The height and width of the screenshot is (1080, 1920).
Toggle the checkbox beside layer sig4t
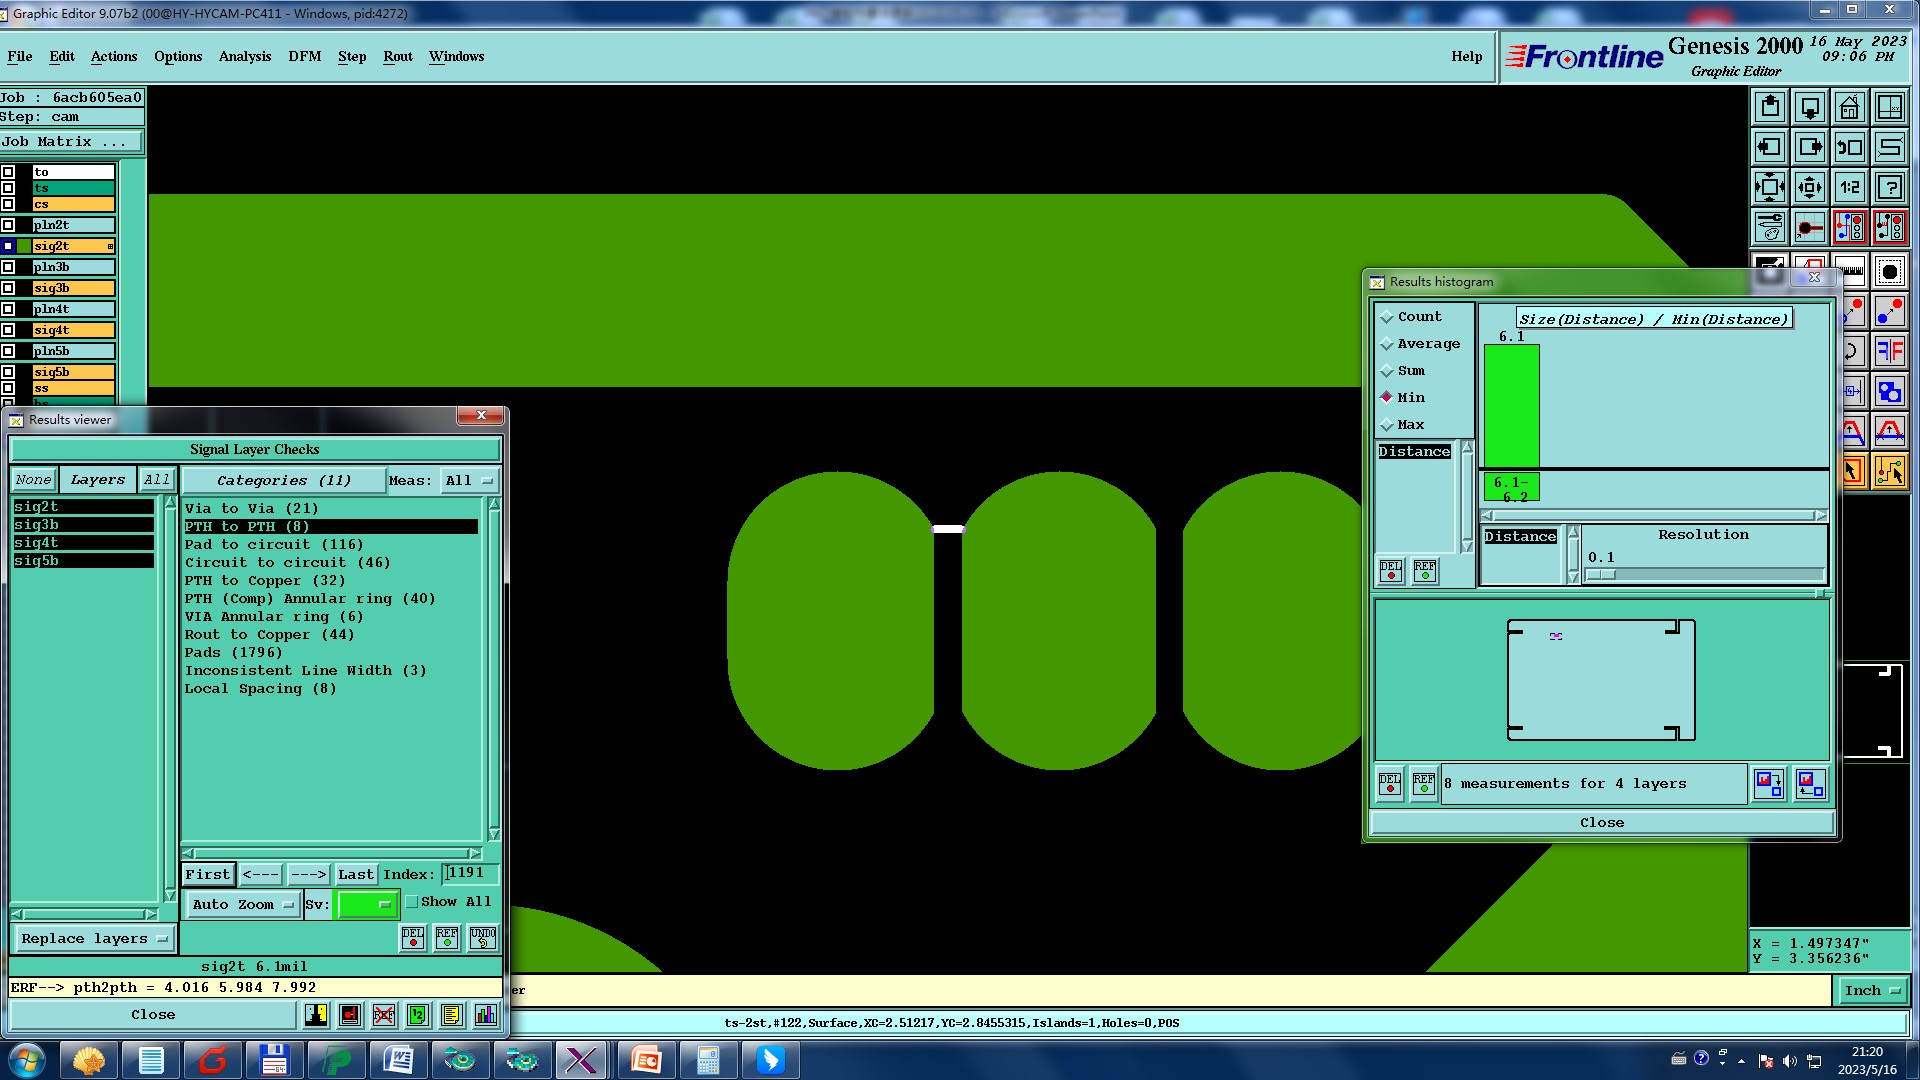coord(8,330)
